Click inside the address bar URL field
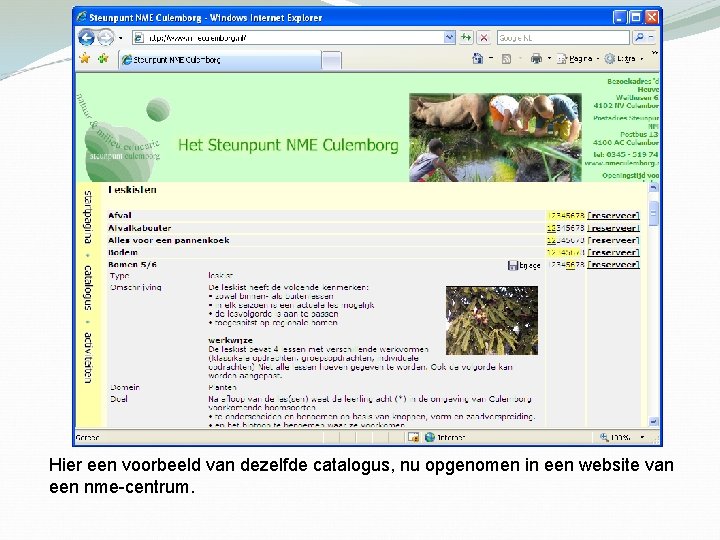 coord(294,38)
